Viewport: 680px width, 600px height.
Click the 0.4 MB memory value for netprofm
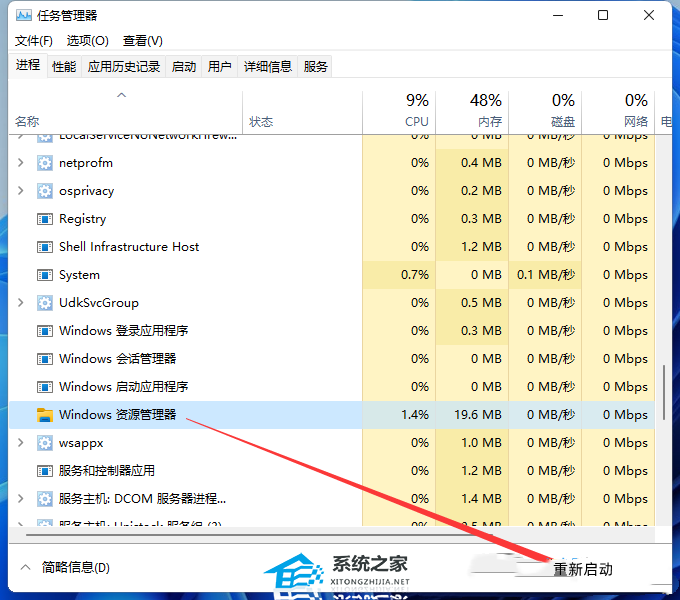[481, 163]
